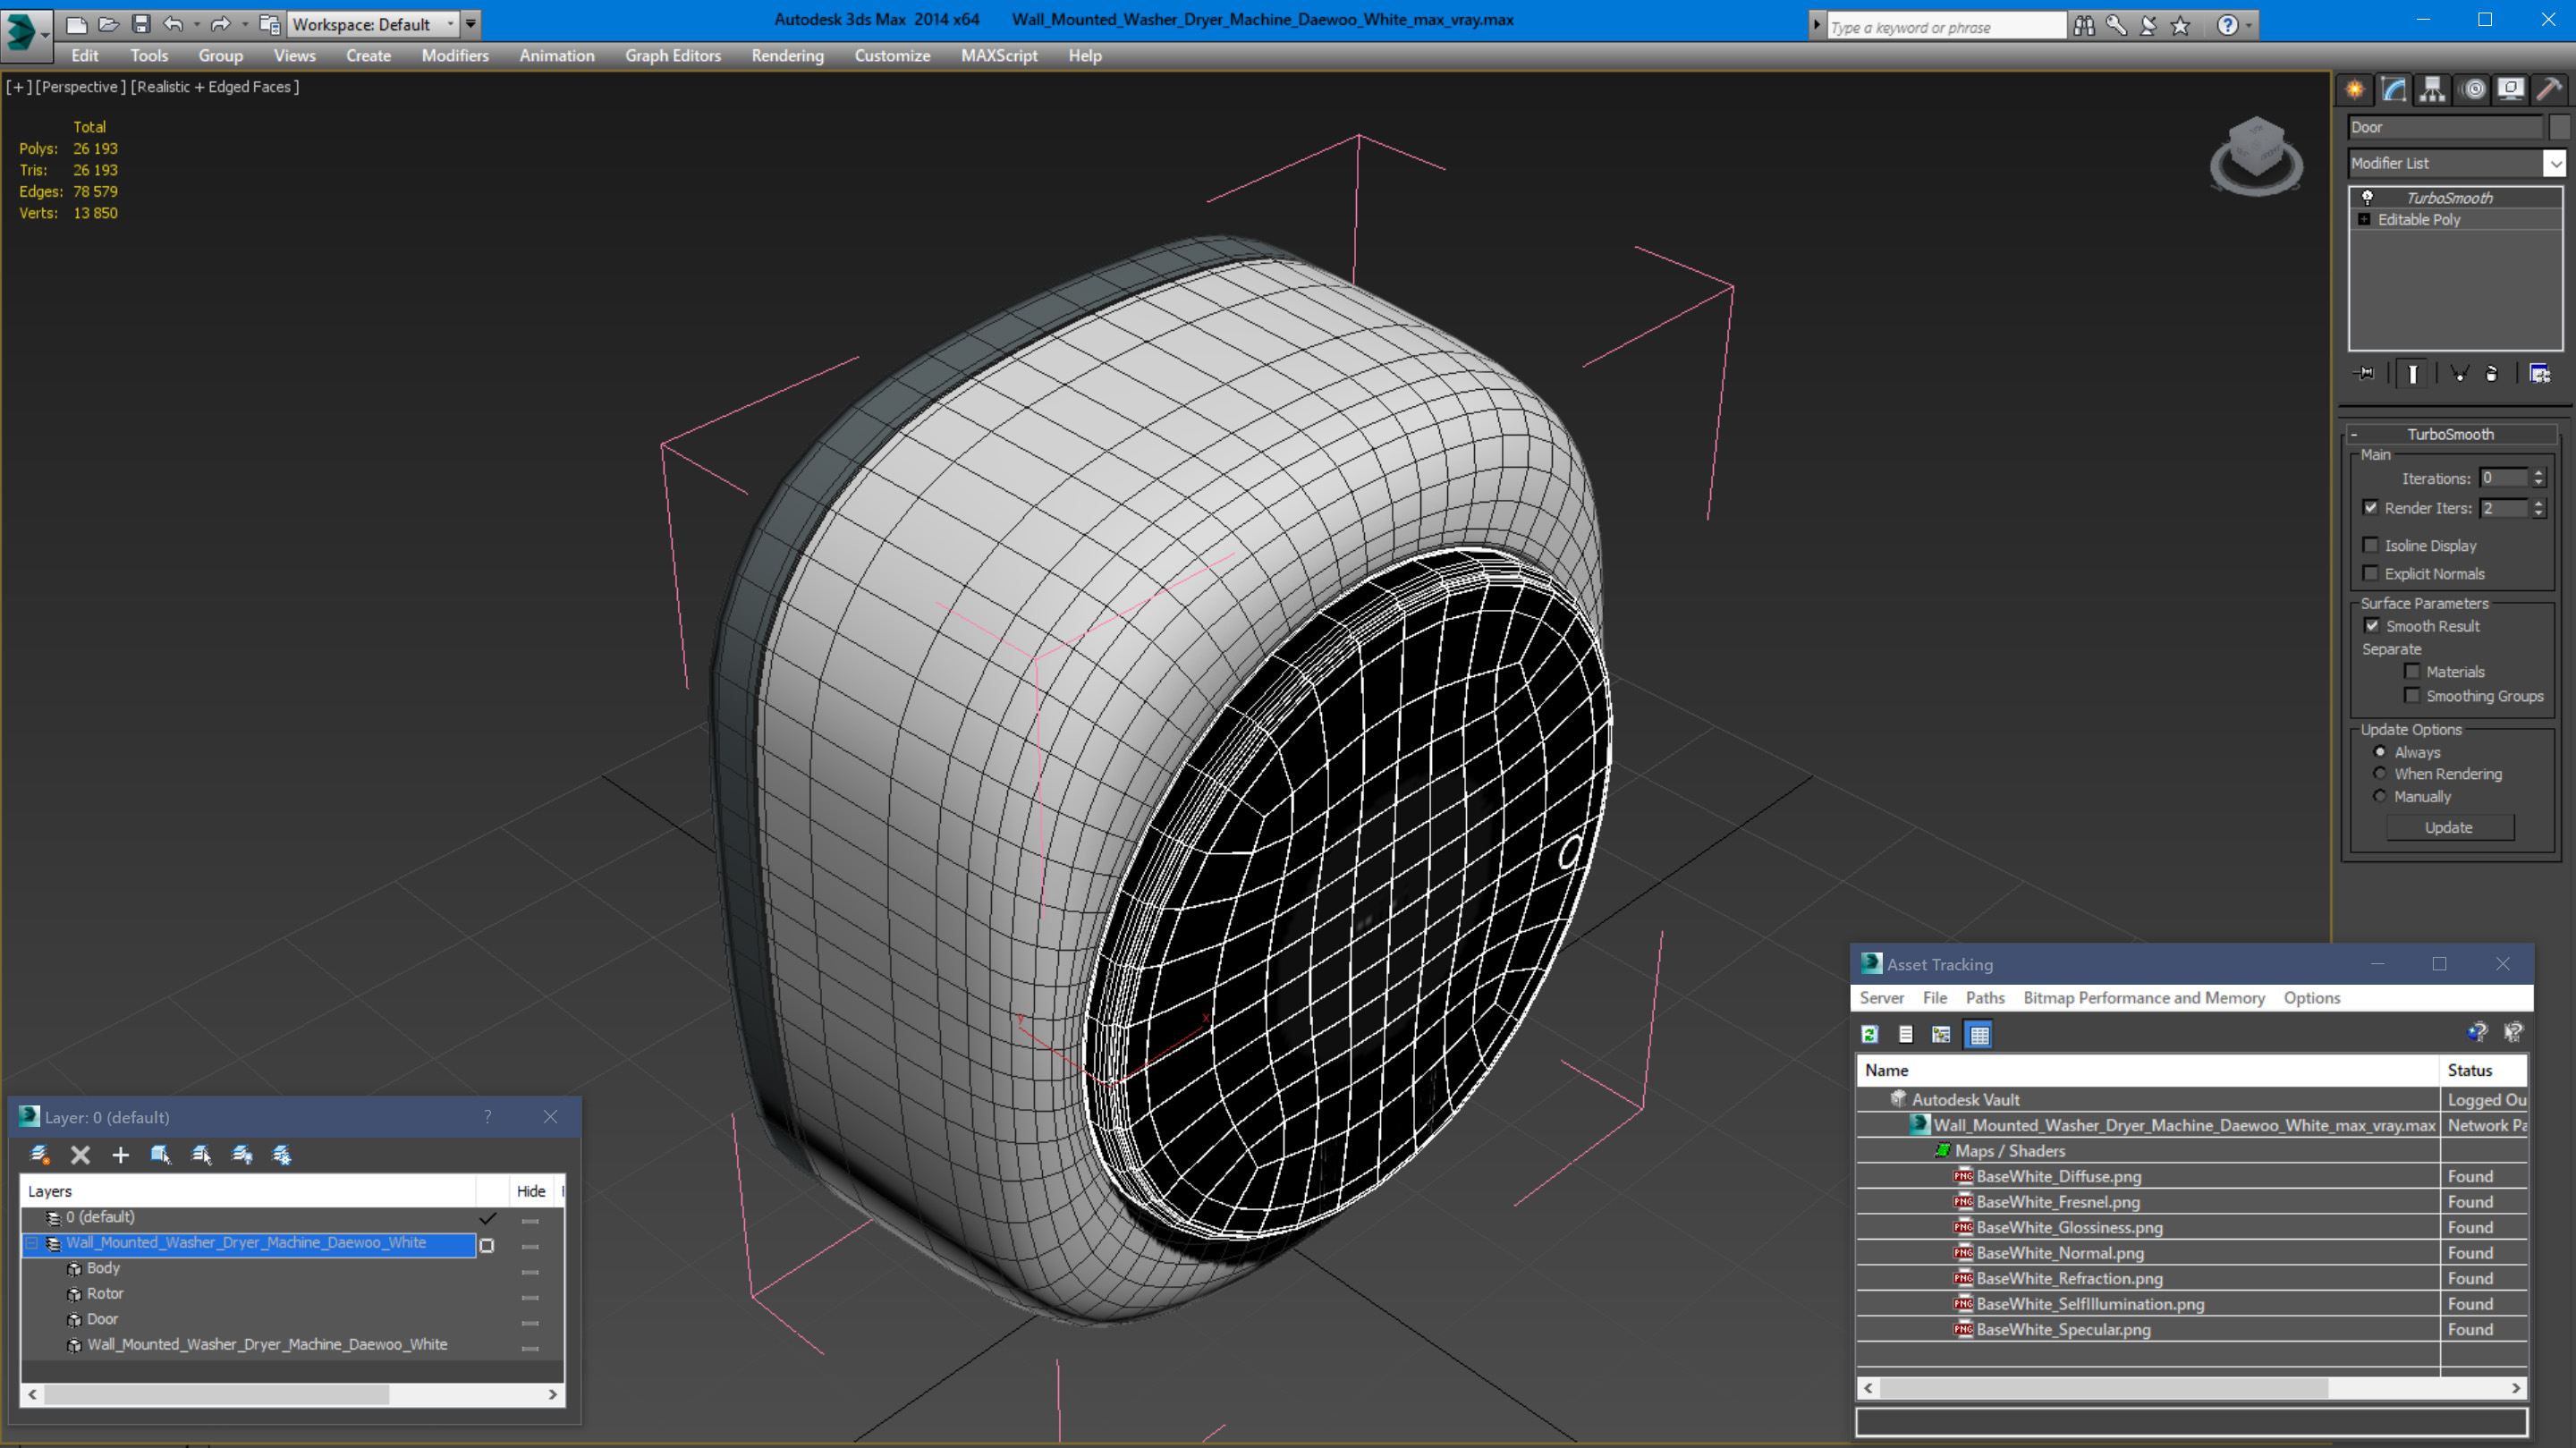Select Always update option
Viewport: 2576px width, 1448px height.
[x=2380, y=752]
